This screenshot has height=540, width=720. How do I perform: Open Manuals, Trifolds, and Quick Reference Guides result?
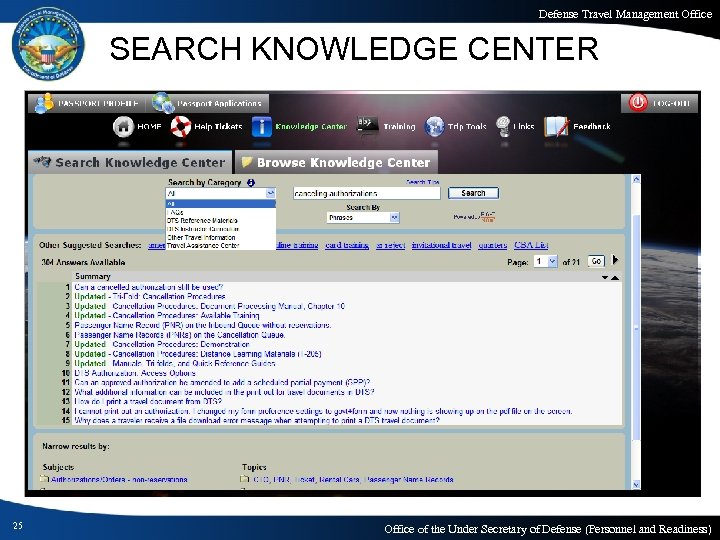(174, 363)
